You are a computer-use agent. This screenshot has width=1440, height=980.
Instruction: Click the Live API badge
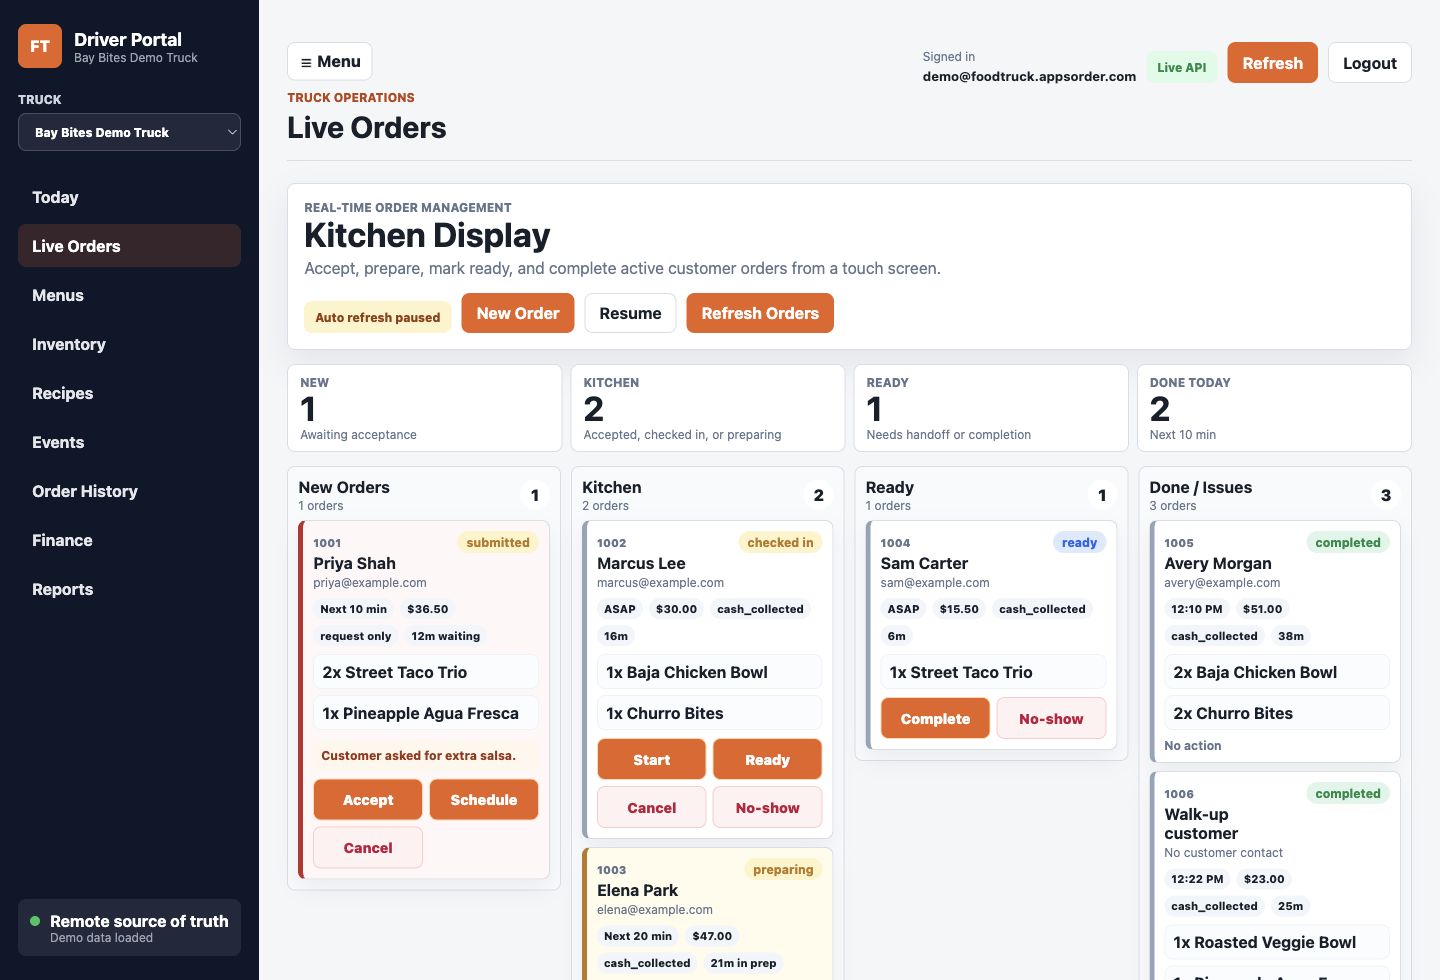pos(1181,67)
